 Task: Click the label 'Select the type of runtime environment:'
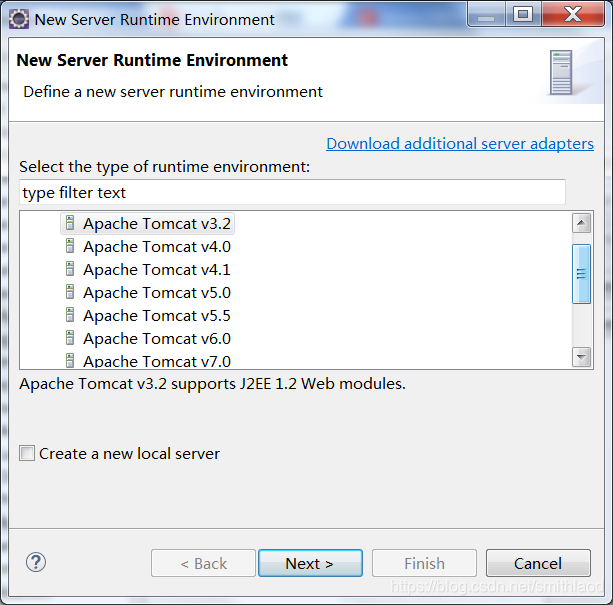coord(165,167)
